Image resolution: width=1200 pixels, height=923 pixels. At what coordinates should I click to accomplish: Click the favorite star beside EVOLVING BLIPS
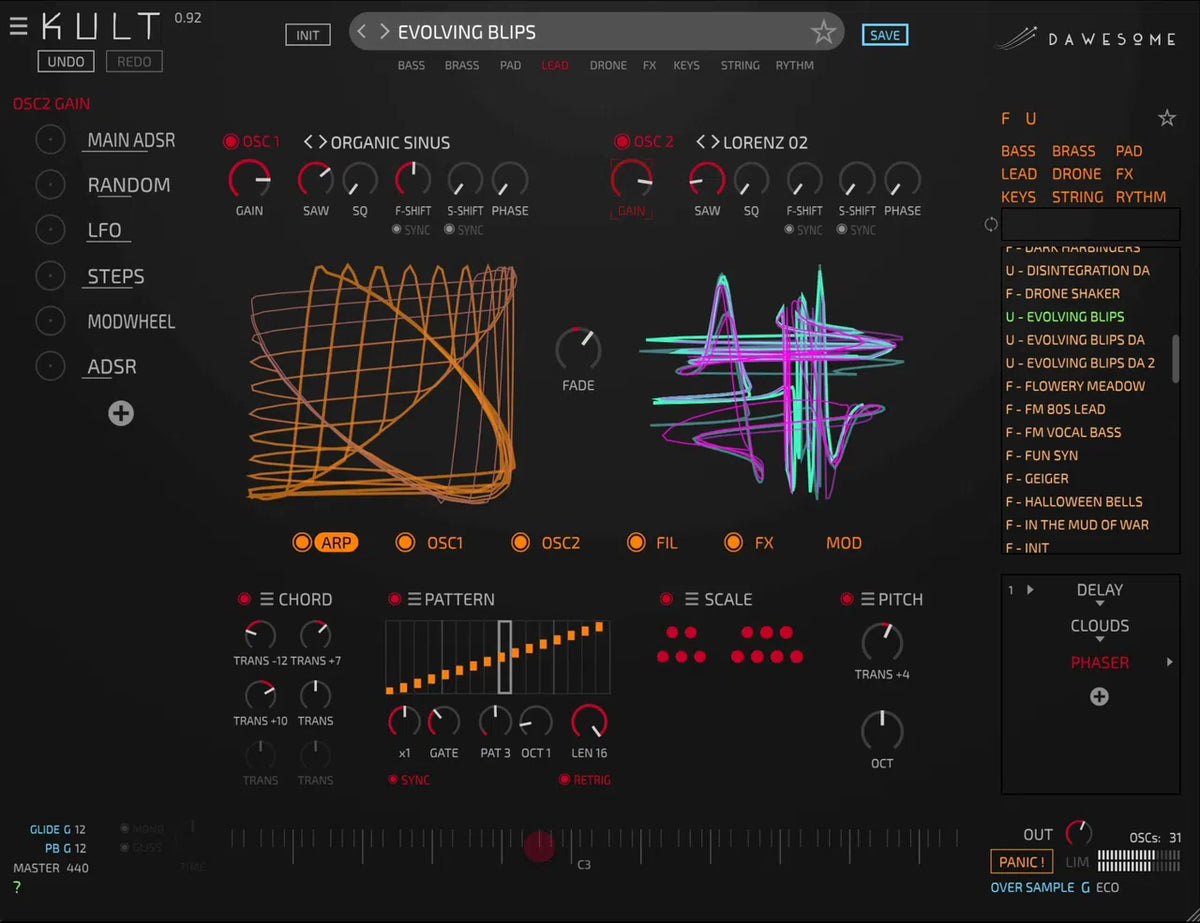click(824, 31)
